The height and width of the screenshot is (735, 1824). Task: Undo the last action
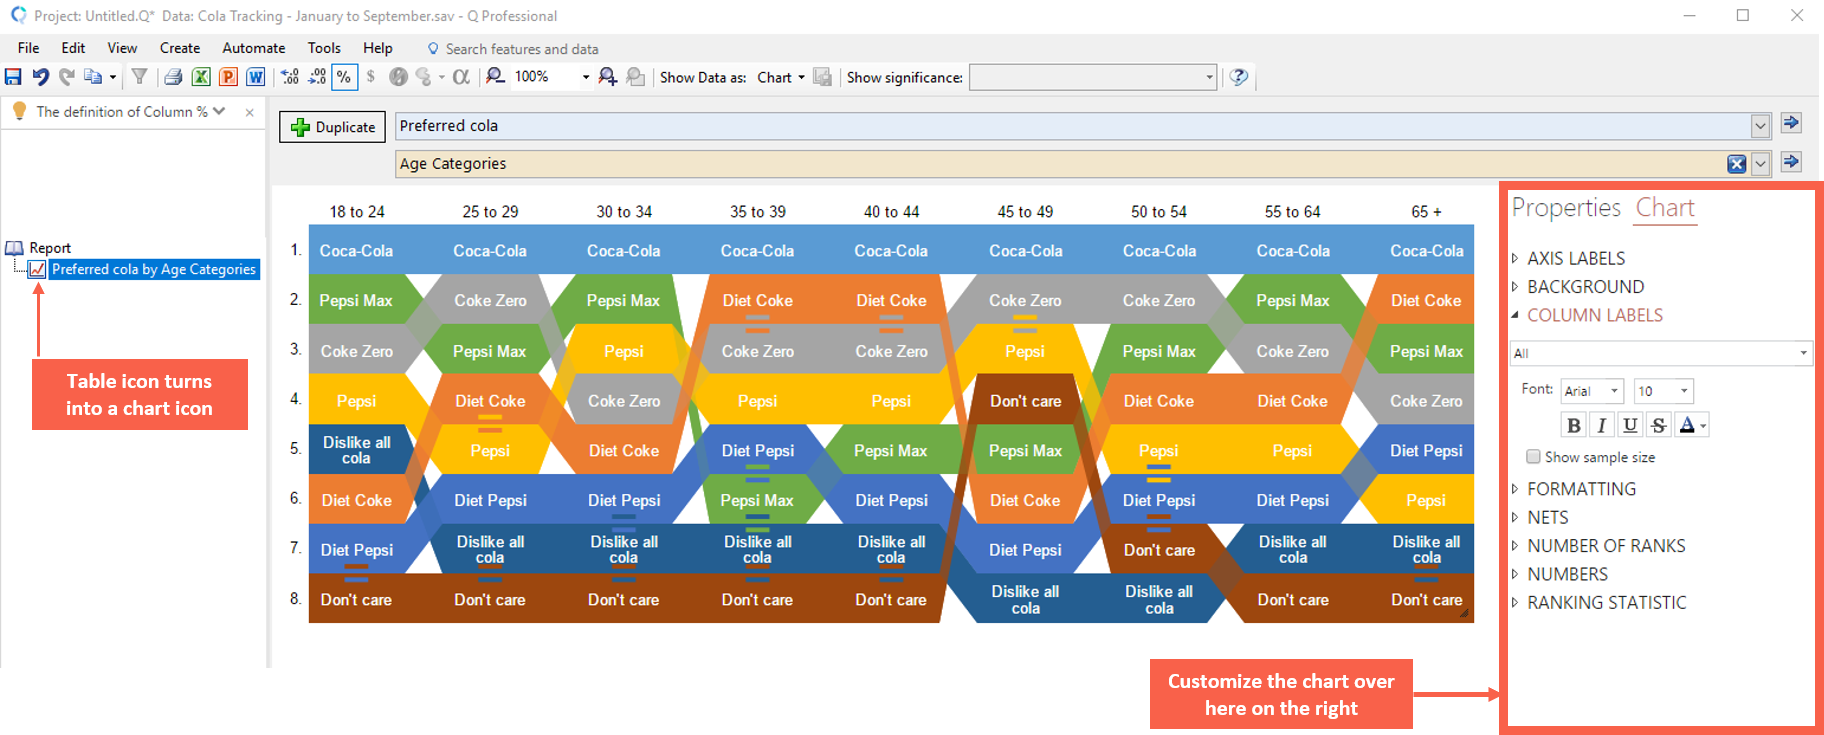click(x=40, y=77)
